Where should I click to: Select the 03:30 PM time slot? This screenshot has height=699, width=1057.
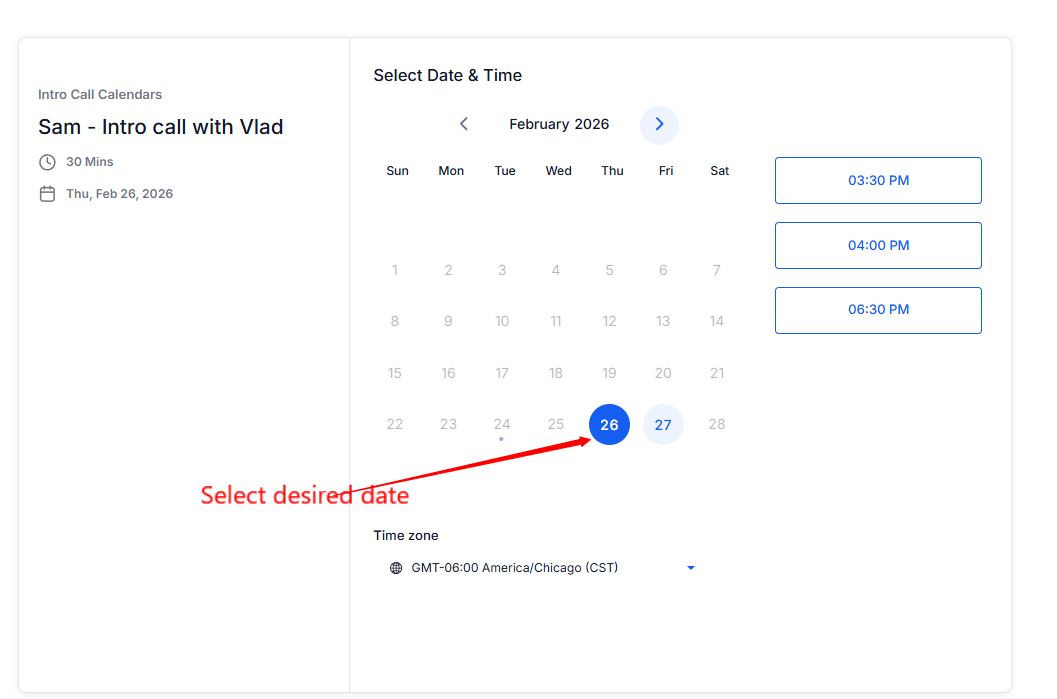(x=878, y=181)
